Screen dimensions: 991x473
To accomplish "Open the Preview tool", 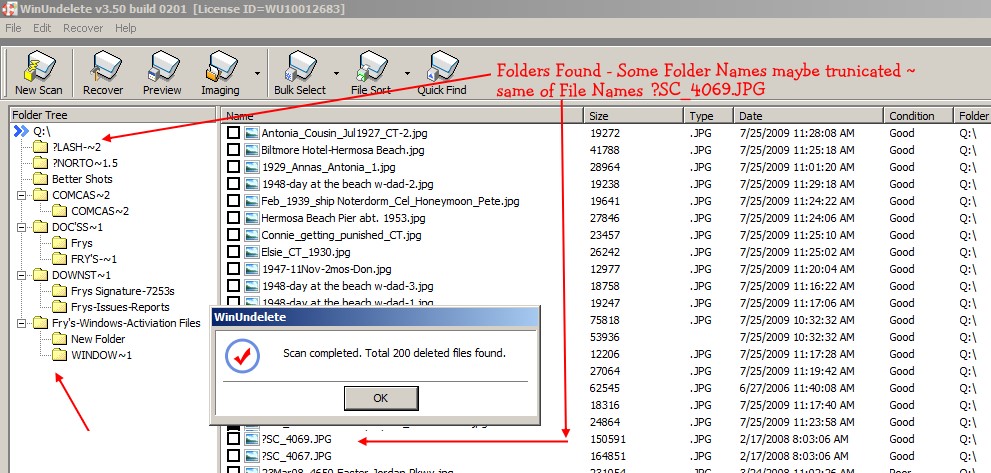I will click(162, 72).
